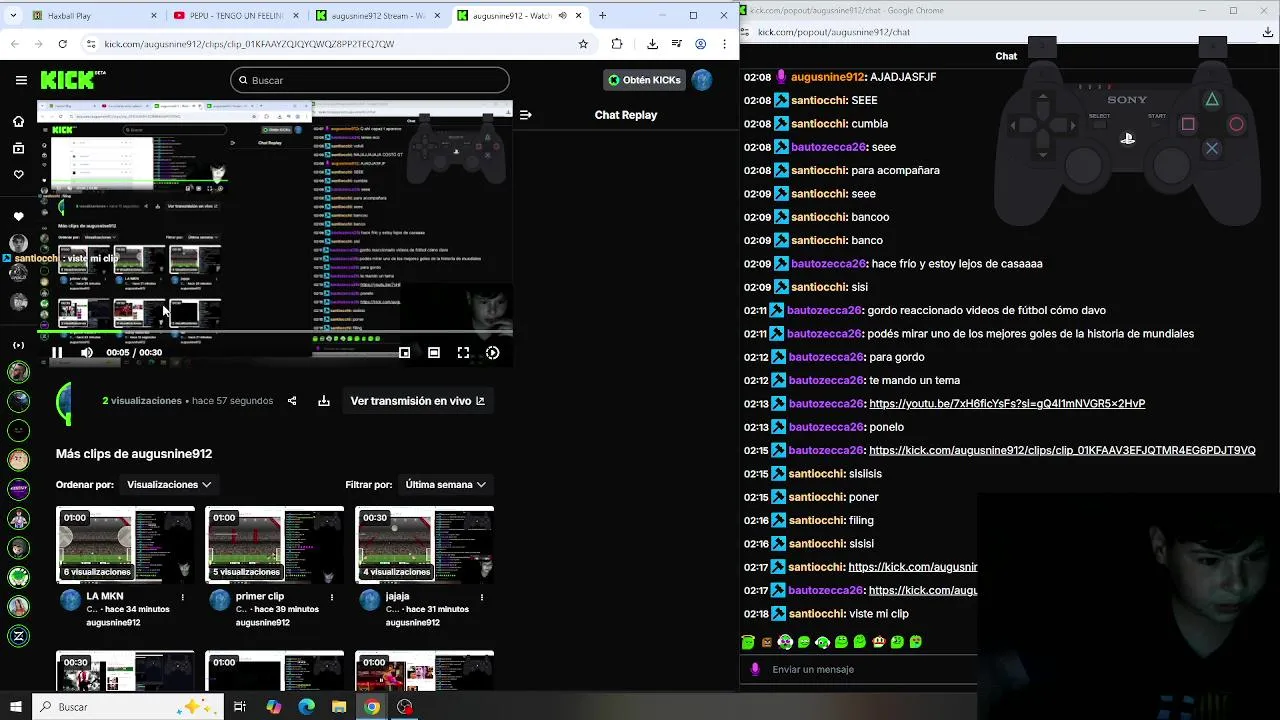
Task: Open santiocchi's kick.com link at 02:17
Action: (912, 567)
